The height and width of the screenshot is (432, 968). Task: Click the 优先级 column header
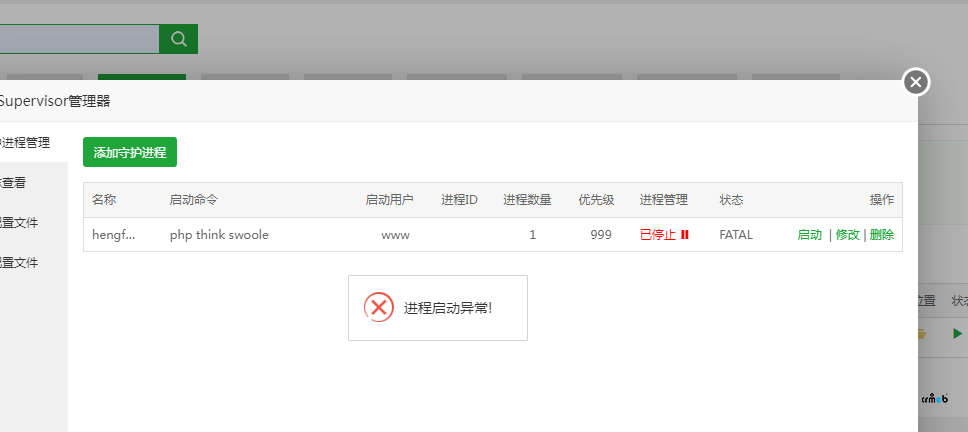pos(596,200)
